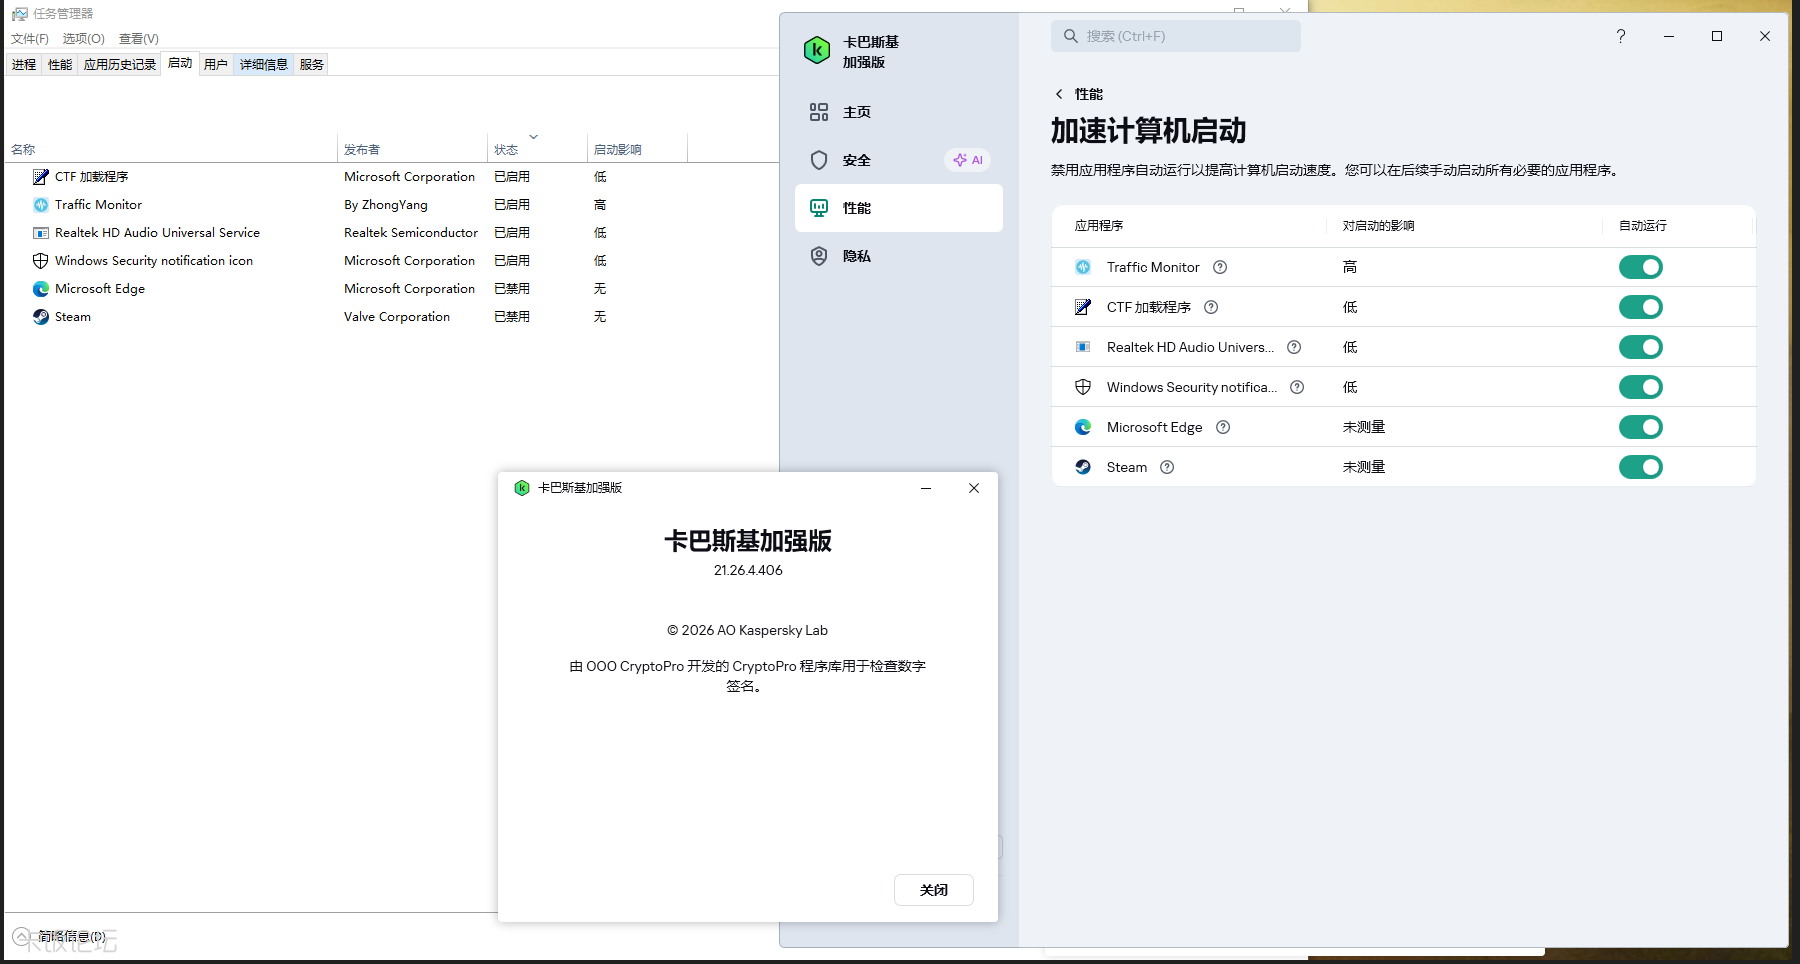This screenshot has height=964, width=1800.
Task: Click the AI badge next to 安全
Action: [x=968, y=160]
